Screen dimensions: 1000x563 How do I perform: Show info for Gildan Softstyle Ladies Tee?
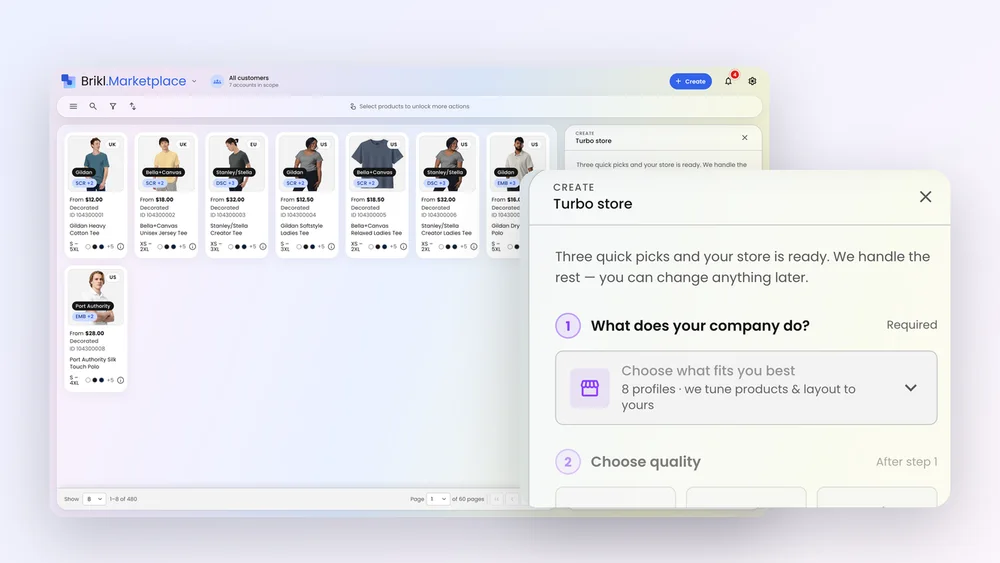point(332,247)
